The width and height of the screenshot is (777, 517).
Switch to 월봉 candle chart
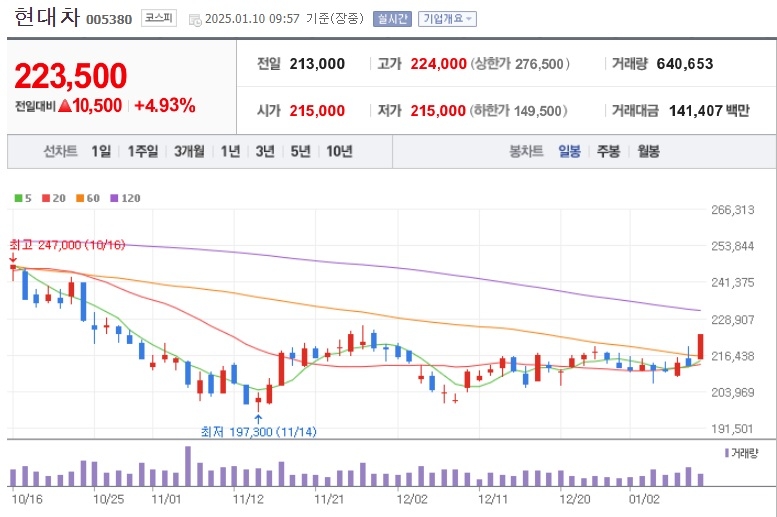click(x=649, y=151)
